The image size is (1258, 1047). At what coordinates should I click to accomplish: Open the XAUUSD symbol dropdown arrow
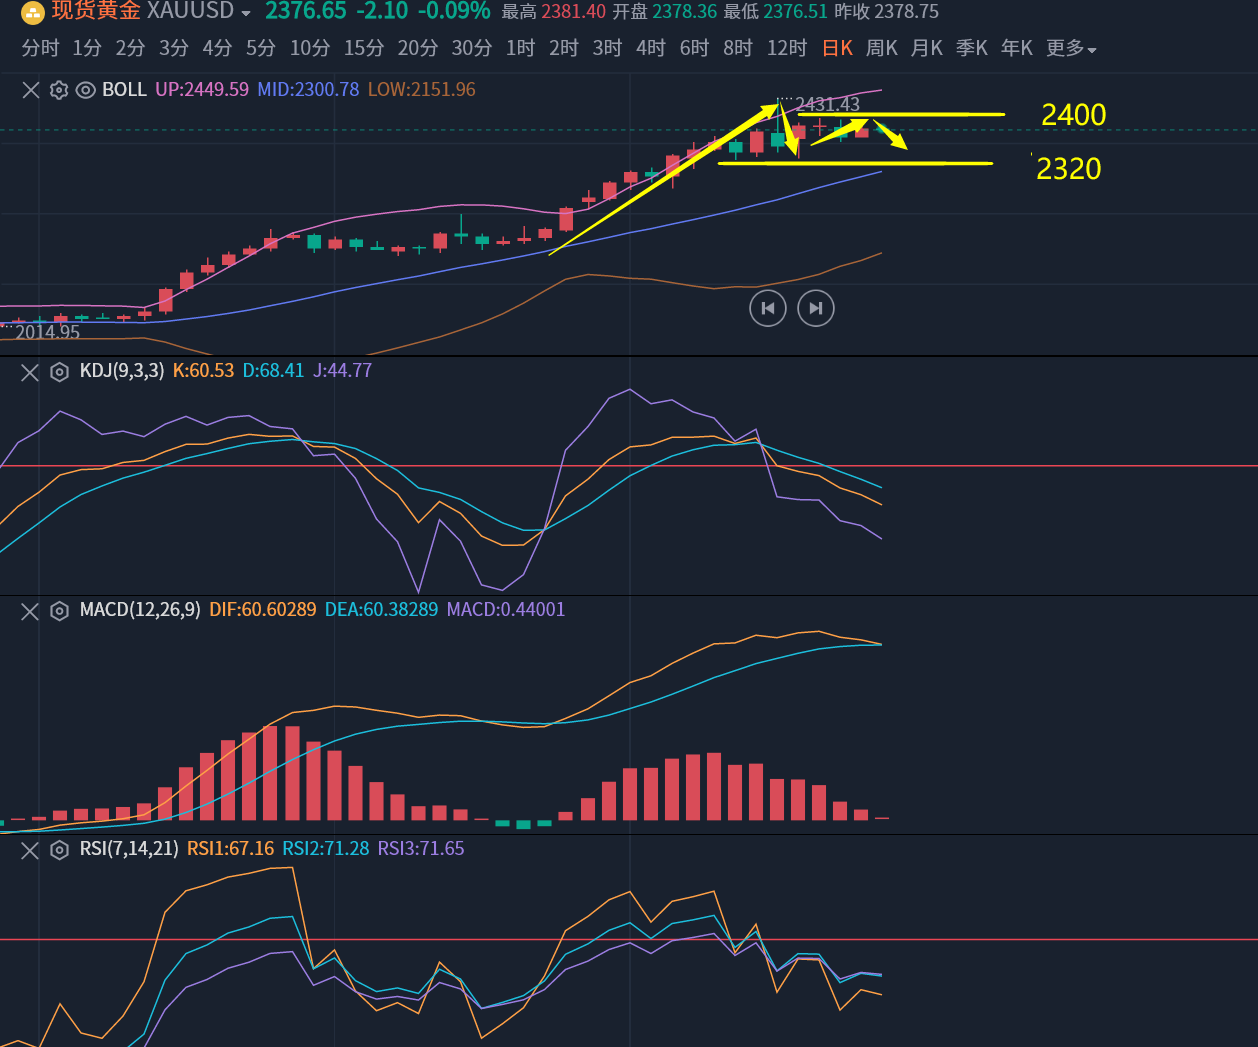tap(246, 14)
